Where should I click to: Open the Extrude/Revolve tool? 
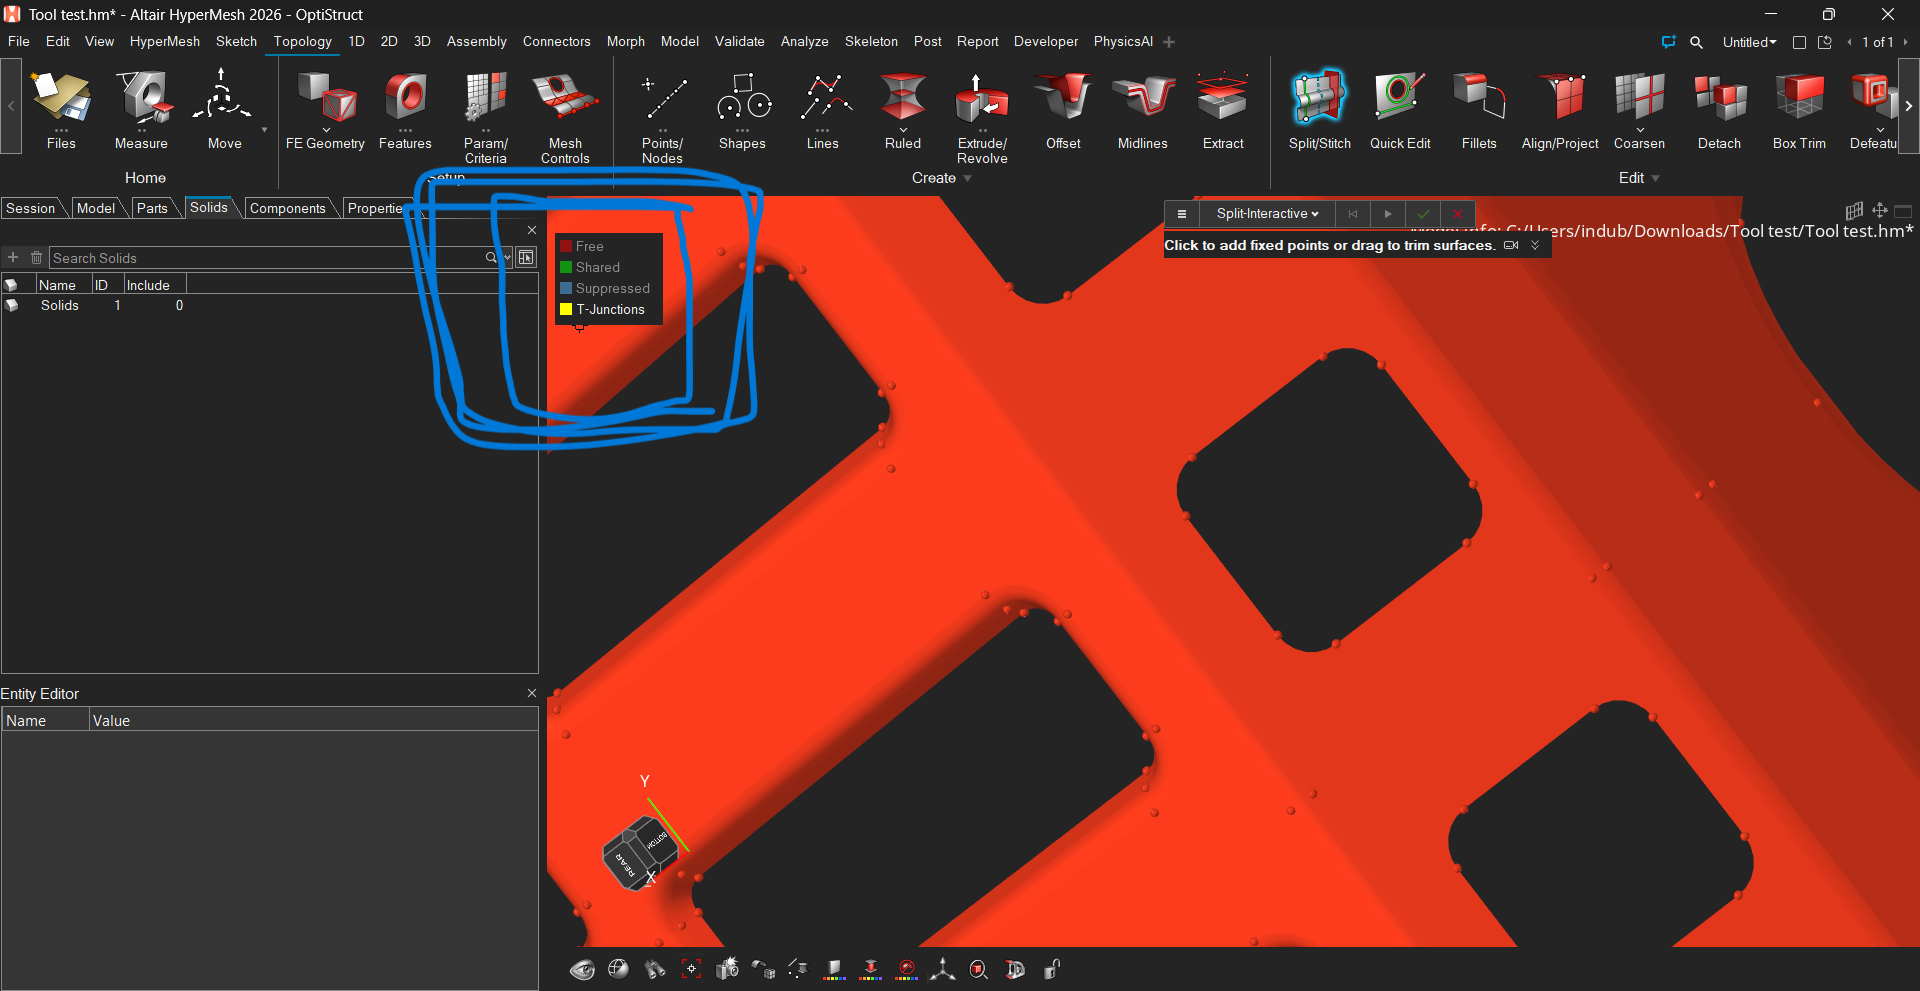click(x=982, y=117)
